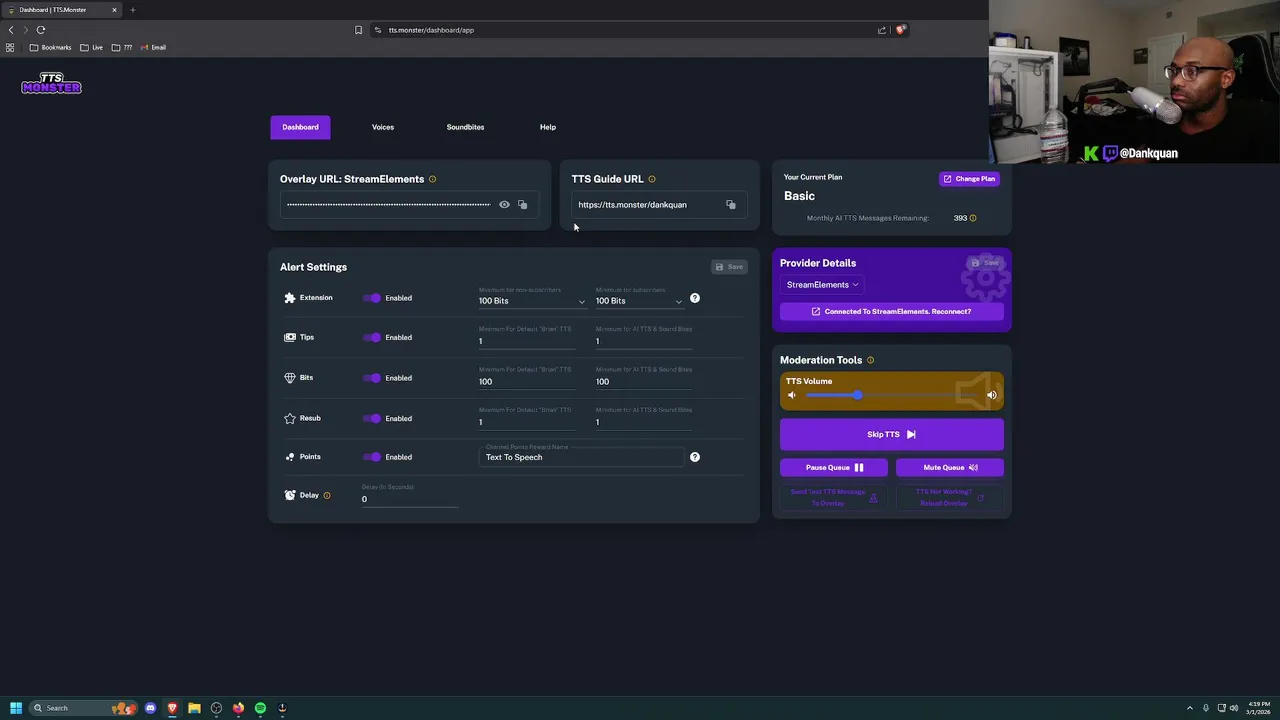Toggle the Bits alerts switch

click(372, 378)
